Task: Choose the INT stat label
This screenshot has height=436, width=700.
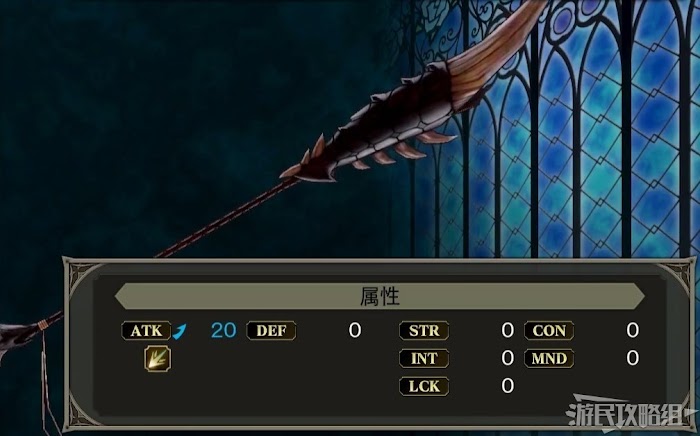Action: [x=424, y=358]
